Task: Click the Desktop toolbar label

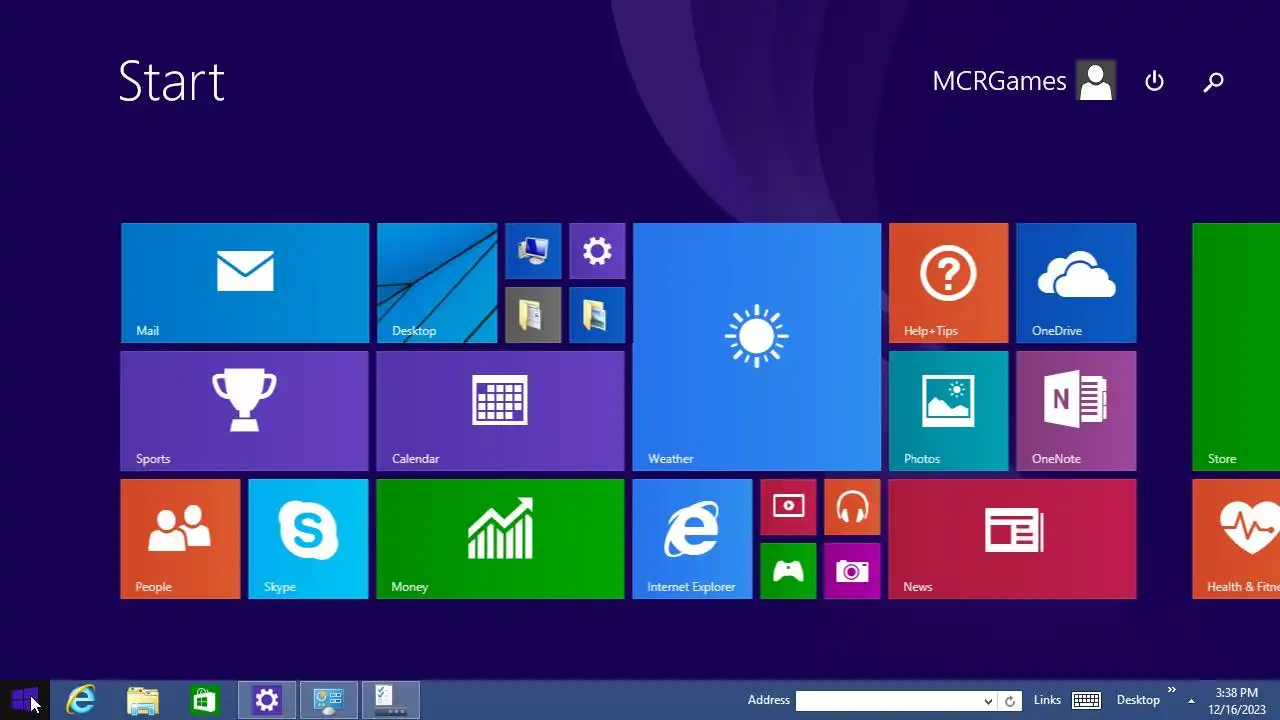Action: pos(1138,700)
